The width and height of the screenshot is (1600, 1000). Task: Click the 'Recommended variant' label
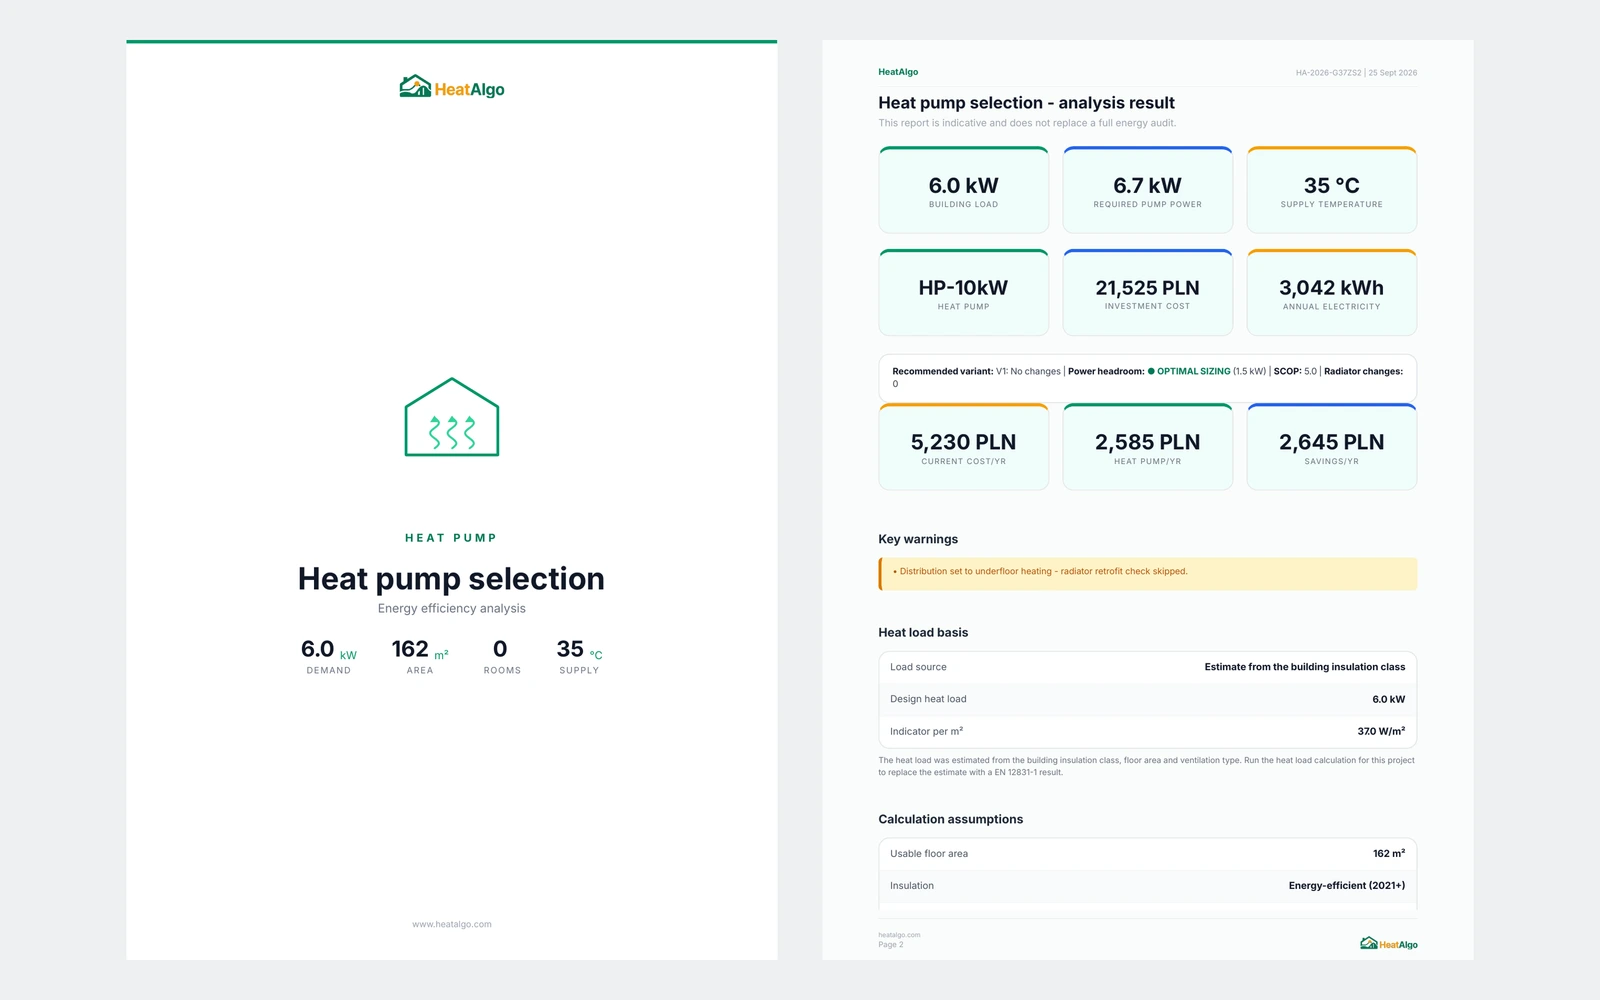click(943, 371)
